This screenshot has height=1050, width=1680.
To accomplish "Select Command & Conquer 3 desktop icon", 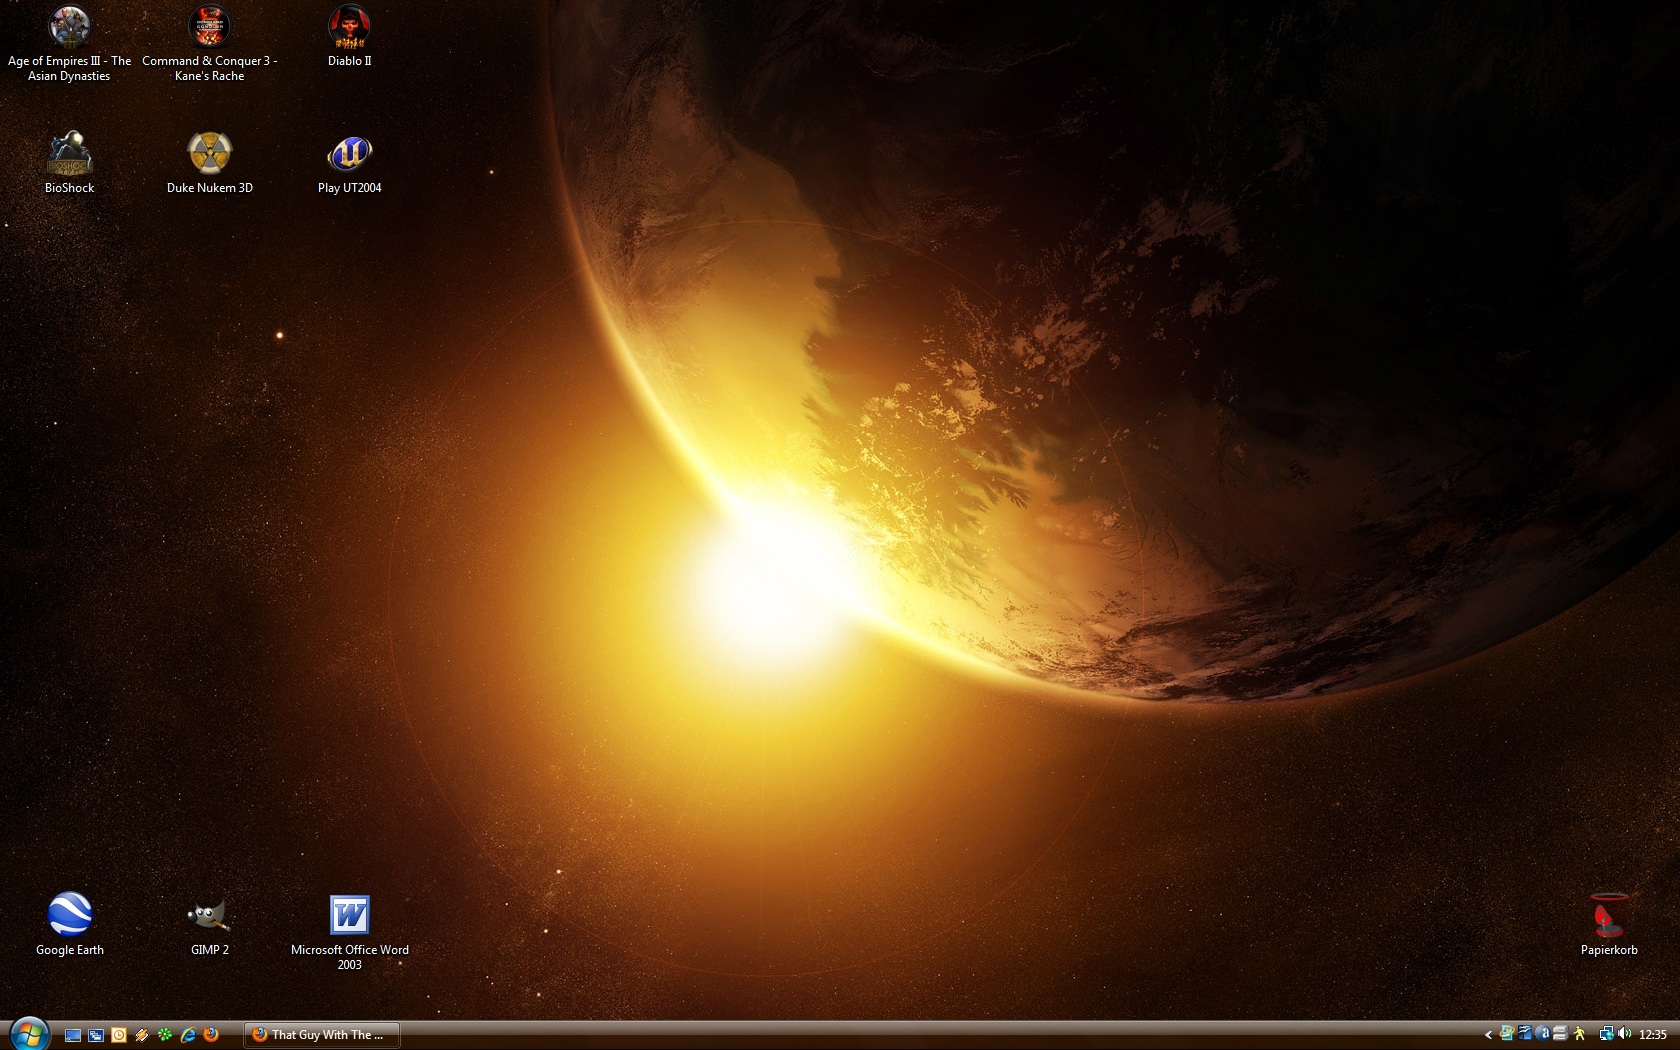I will click(209, 28).
